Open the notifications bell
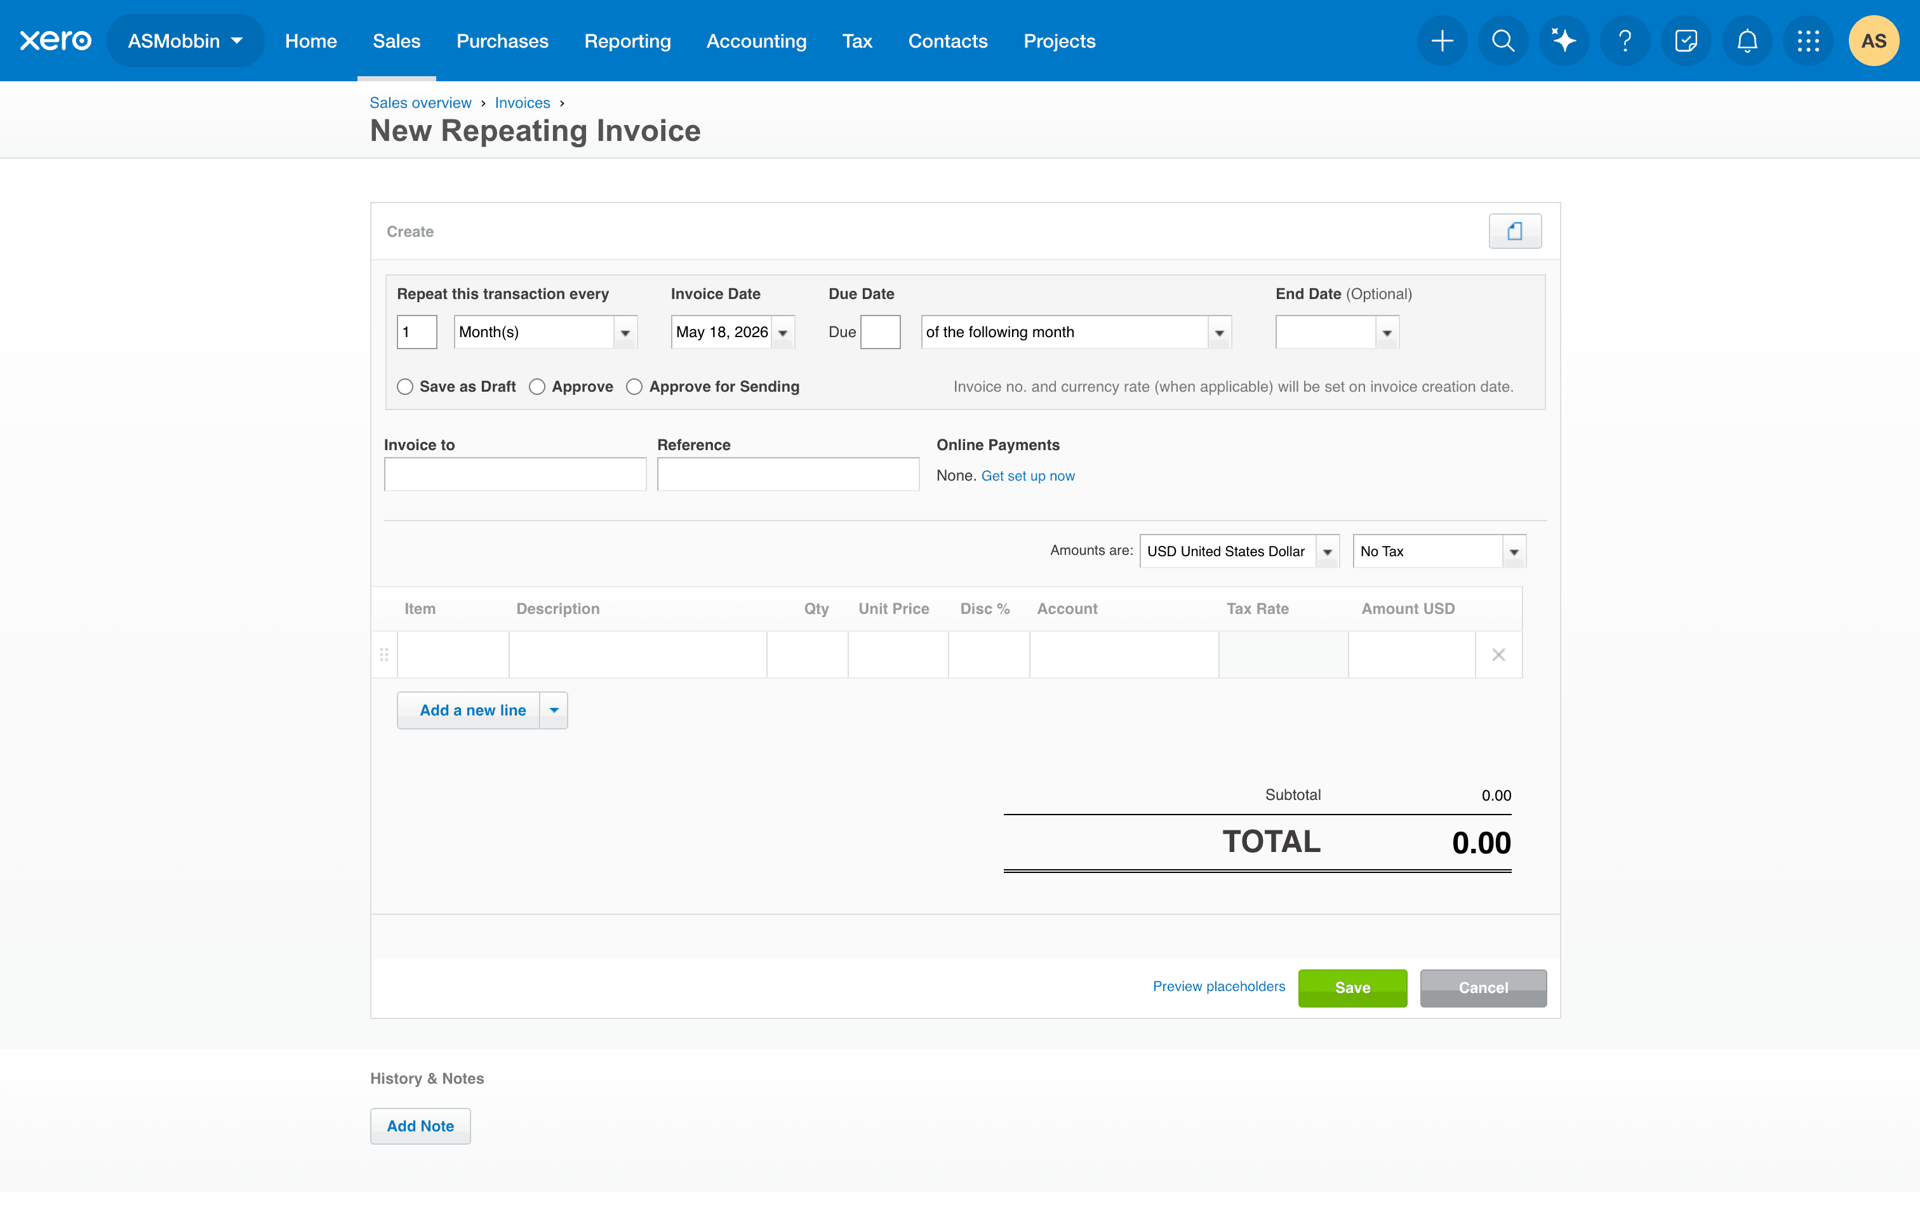This screenshot has height=1205, width=1920. click(x=1747, y=41)
